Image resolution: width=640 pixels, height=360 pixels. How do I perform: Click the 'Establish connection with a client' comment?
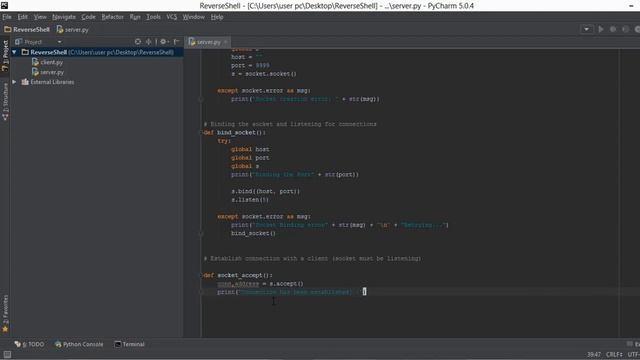tap(312, 258)
